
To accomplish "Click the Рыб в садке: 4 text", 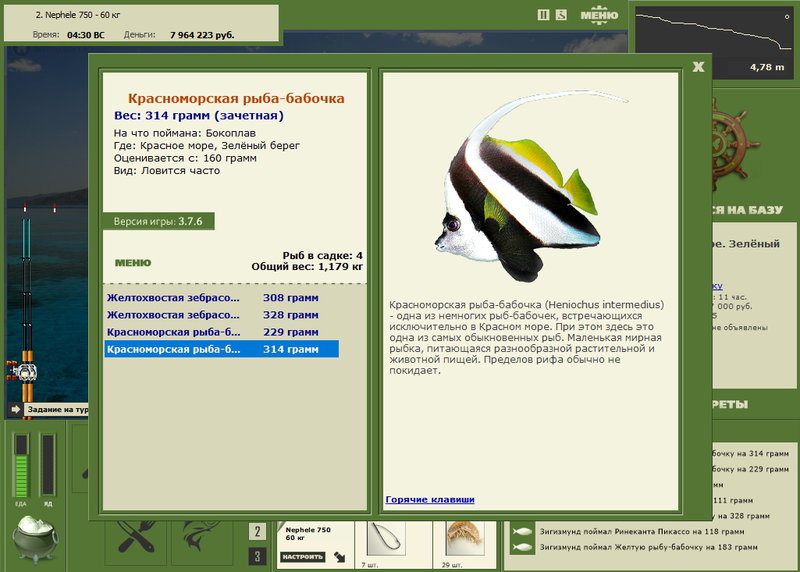I will (322, 255).
